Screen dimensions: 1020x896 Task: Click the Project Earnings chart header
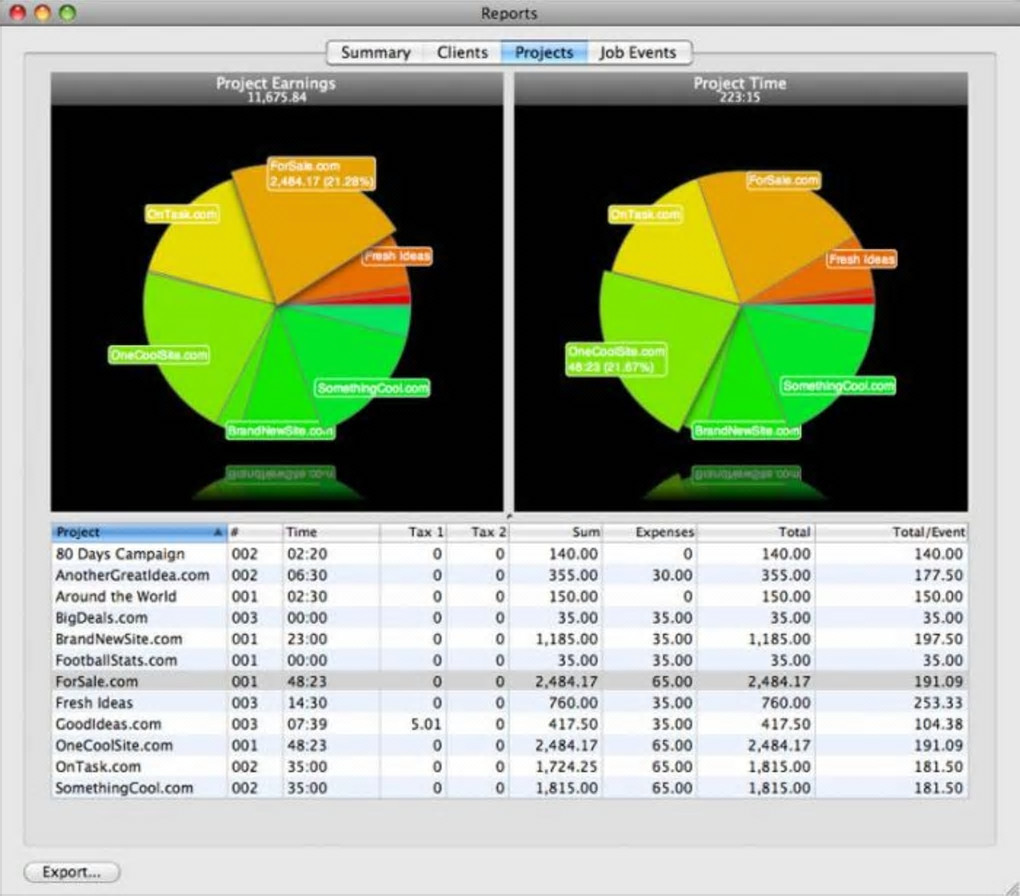click(x=276, y=89)
